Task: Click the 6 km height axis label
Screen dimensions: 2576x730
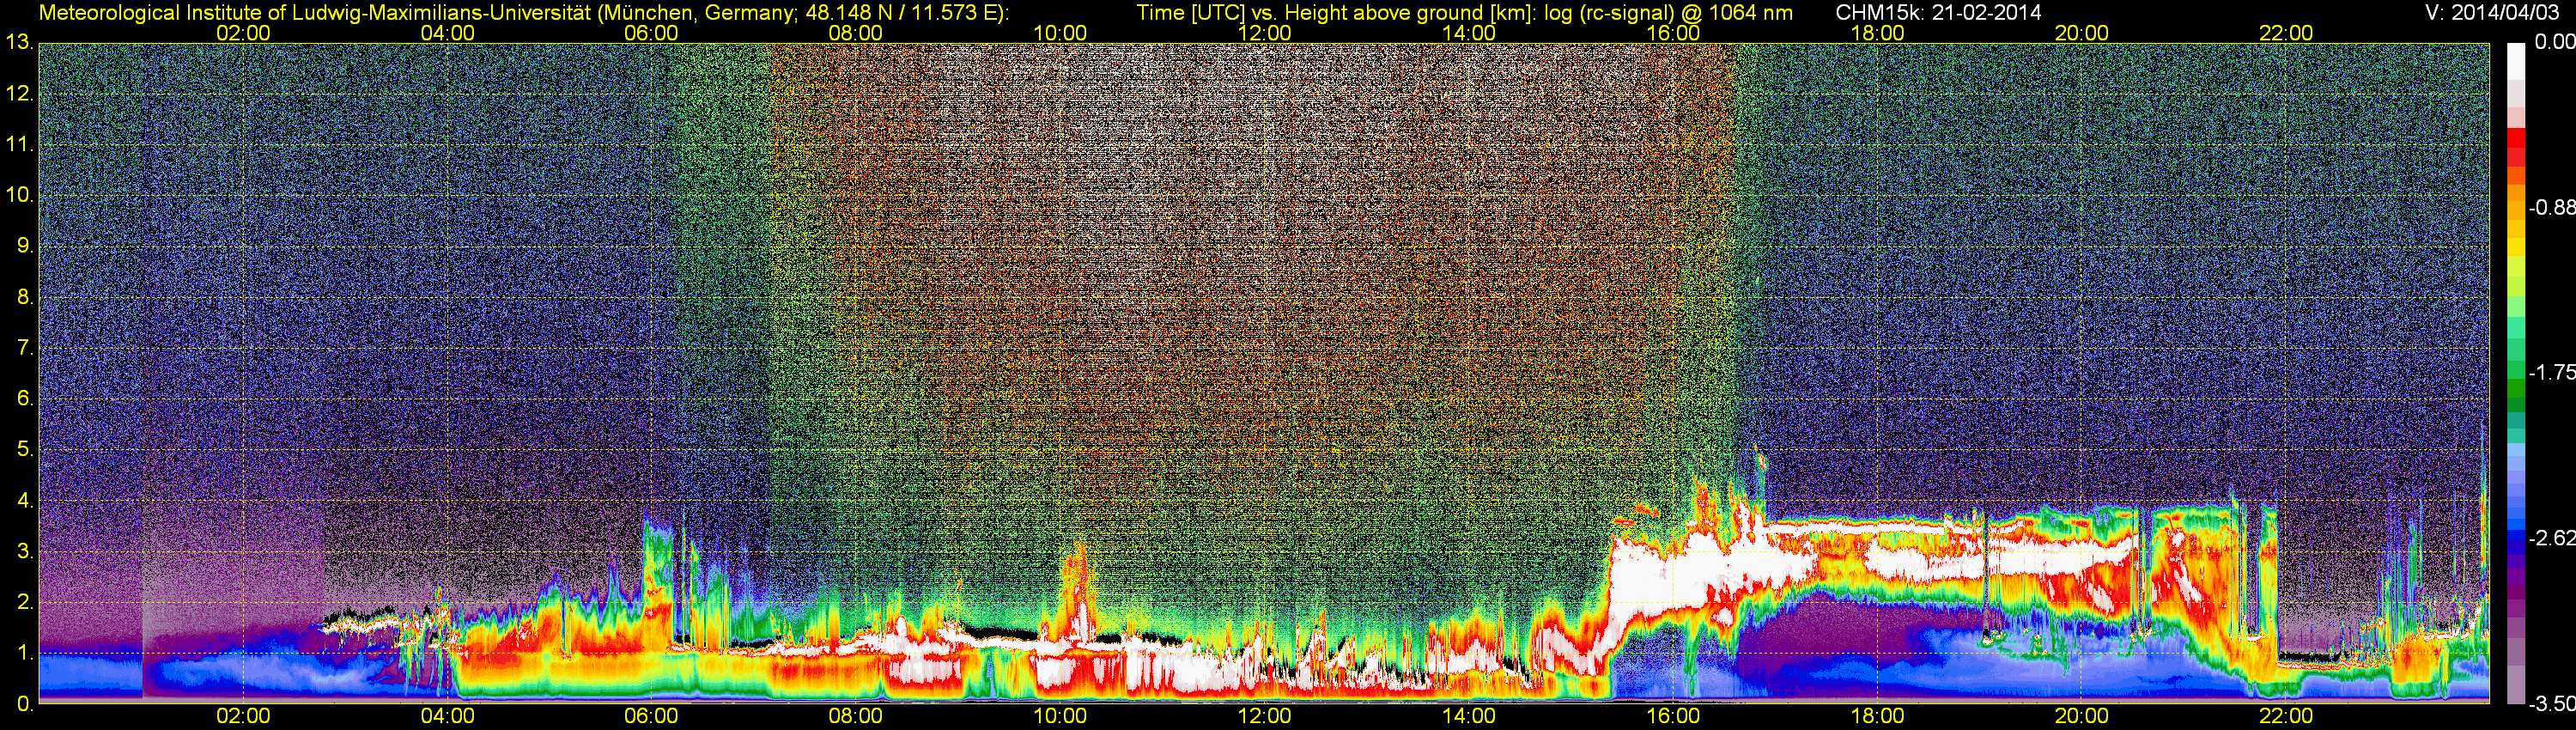Action: (24, 399)
